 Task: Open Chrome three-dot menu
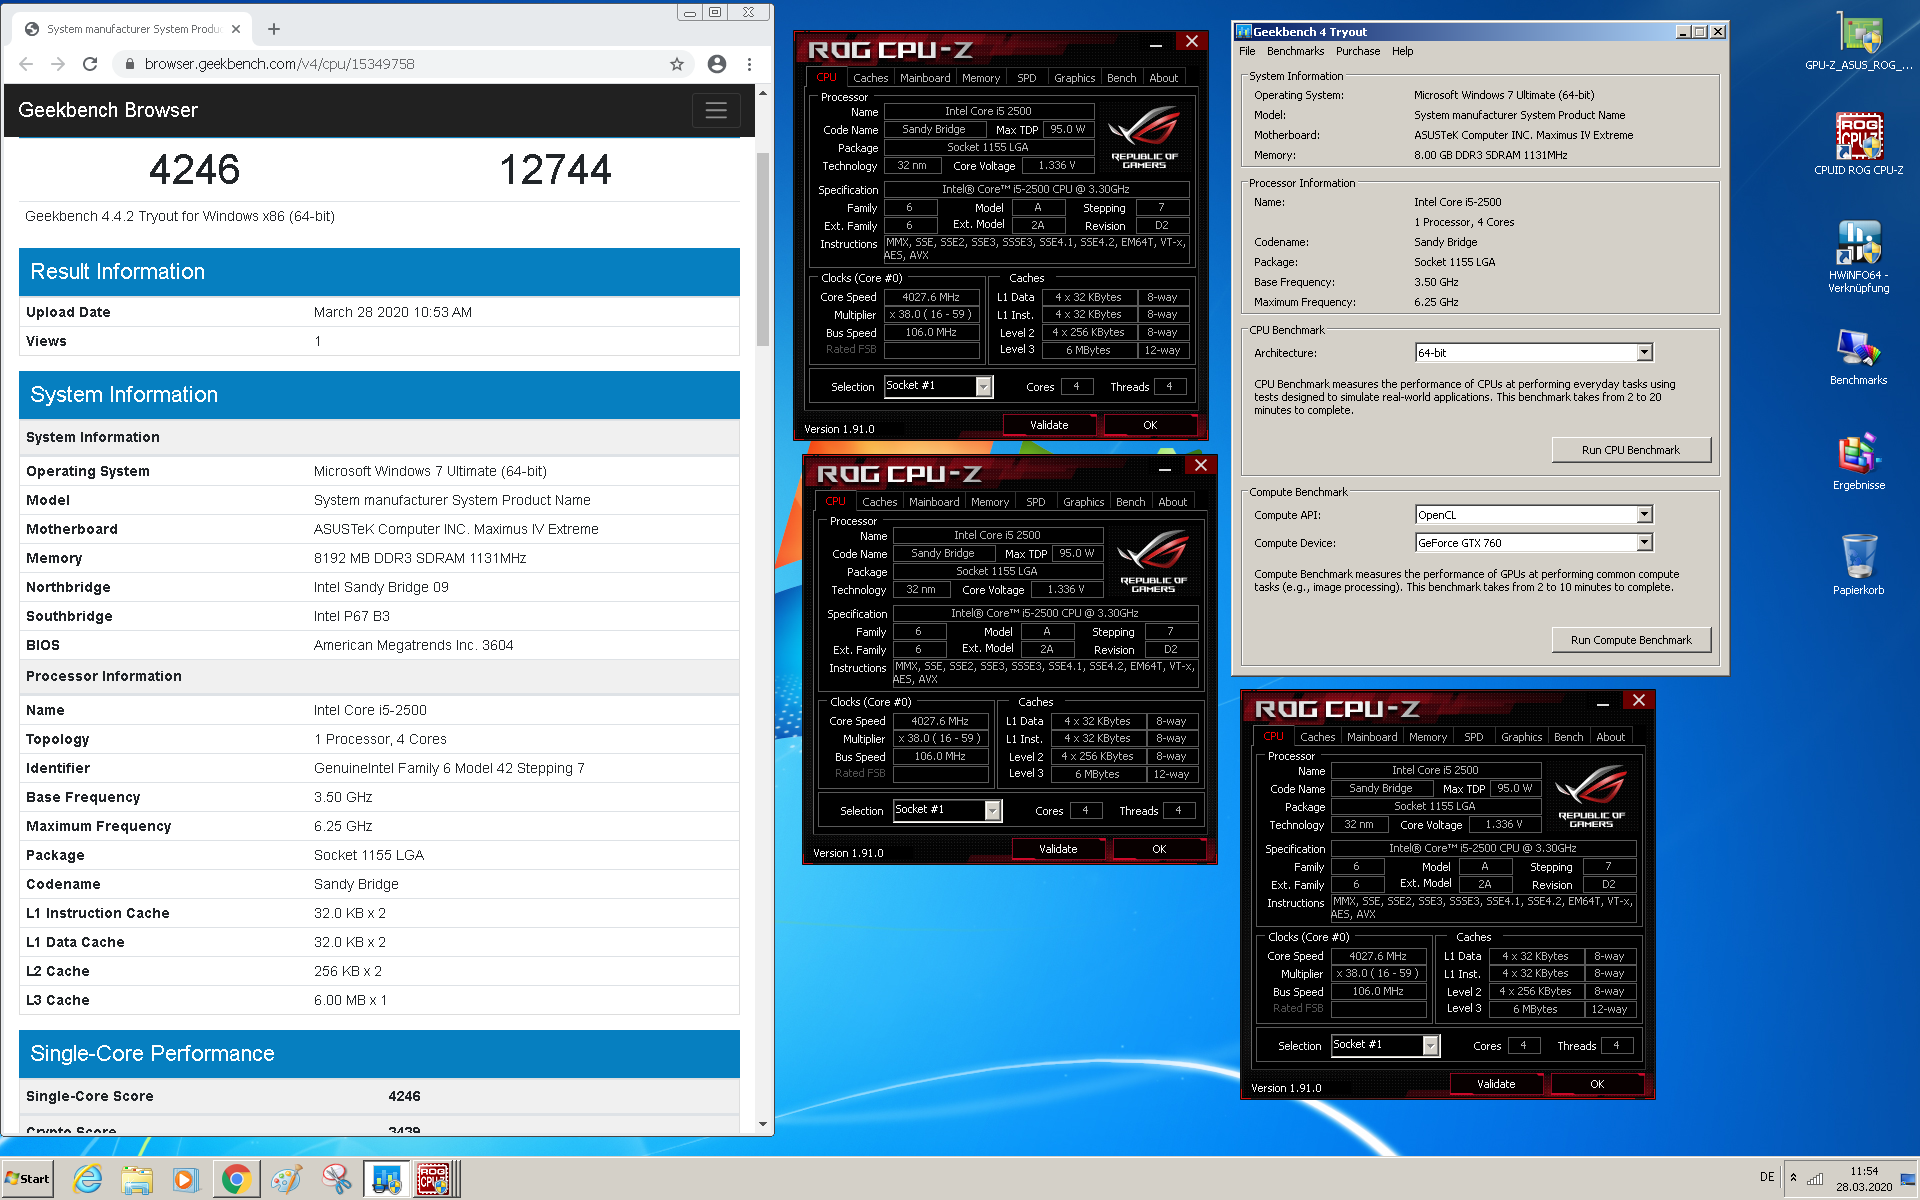tap(749, 64)
